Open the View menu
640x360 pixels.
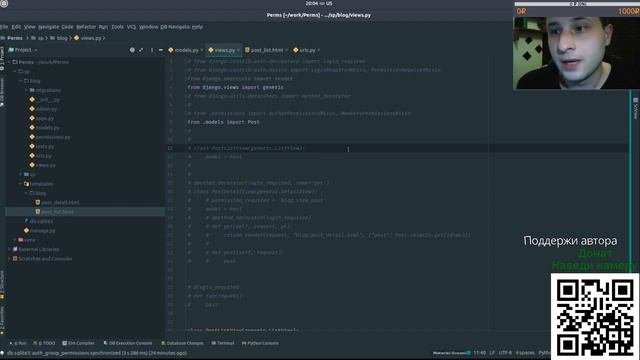29,27
